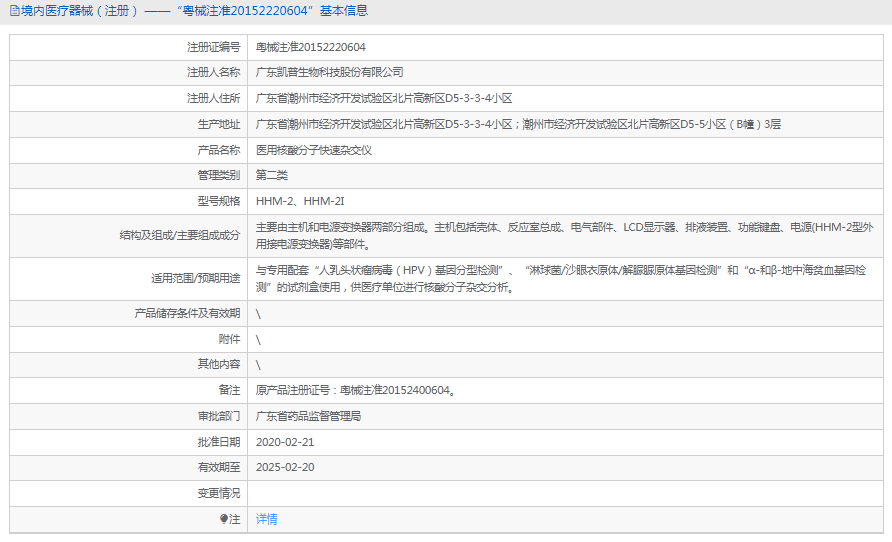892x542 pixels.
Task: Click the 其他内容 label cell
Action: 218,364
